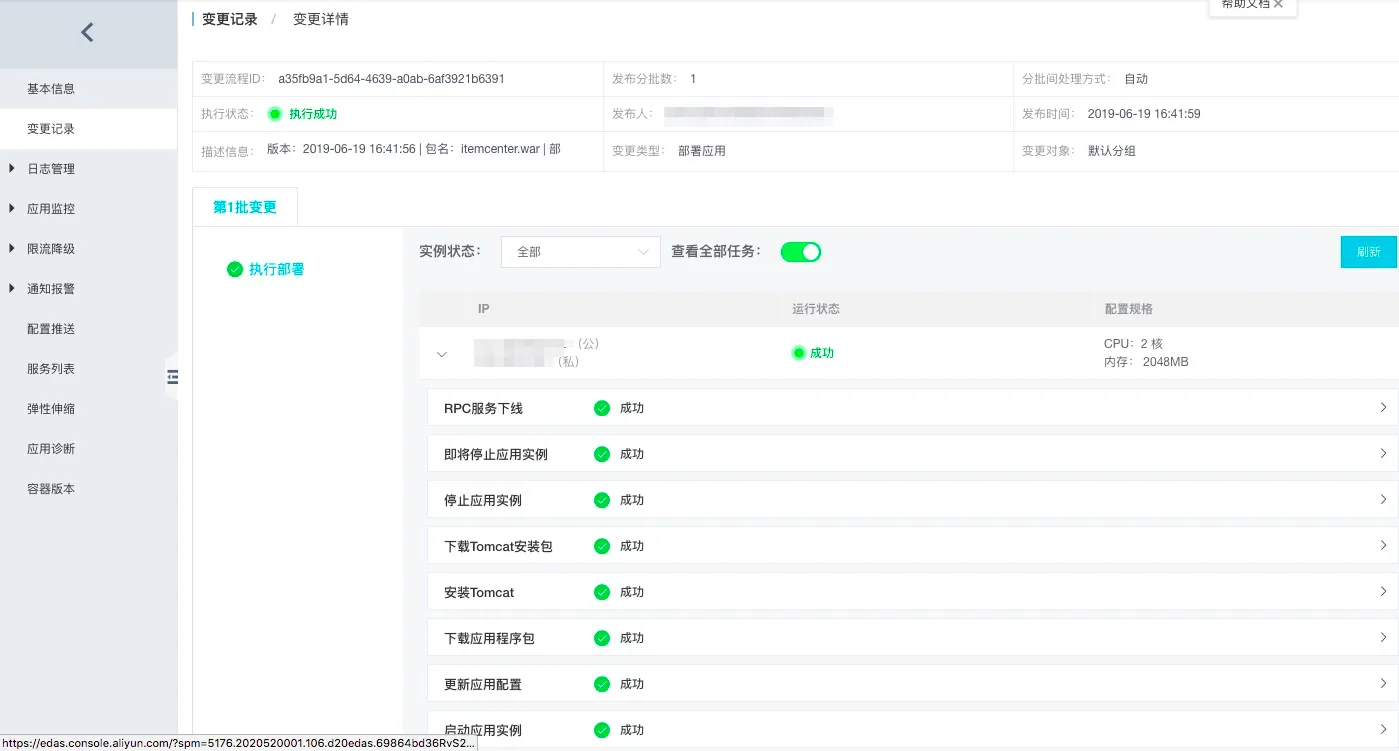Expand 即将停止应用实例 step details arrow
The width and height of the screenshot is (1399, 751).
1383,454
